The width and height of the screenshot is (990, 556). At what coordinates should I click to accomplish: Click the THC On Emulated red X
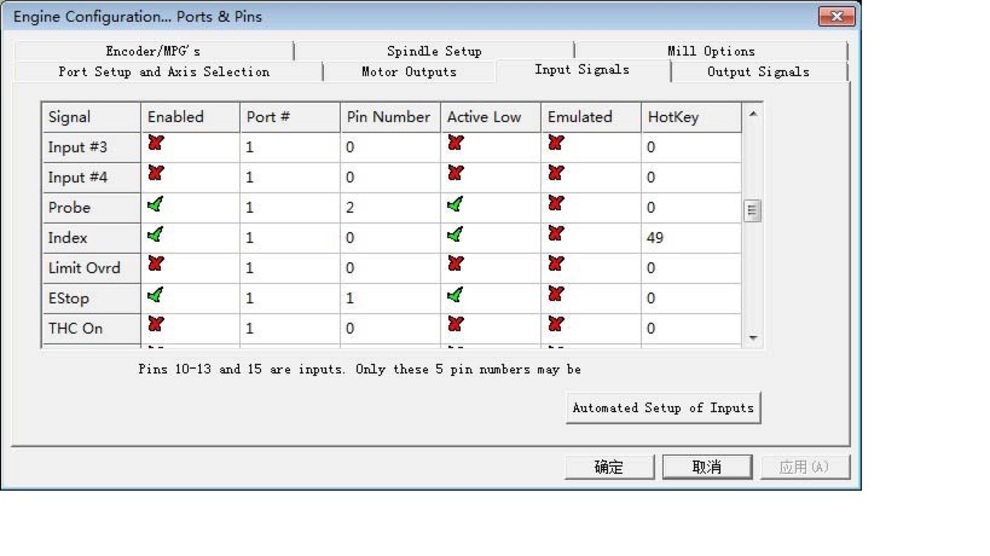[556, 325]
